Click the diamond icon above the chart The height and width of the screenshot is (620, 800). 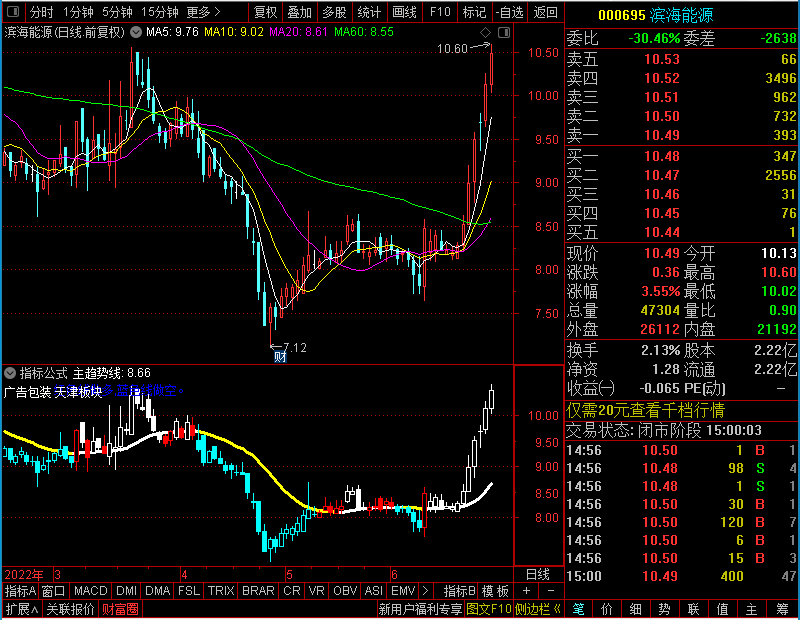tap(485, 33)
